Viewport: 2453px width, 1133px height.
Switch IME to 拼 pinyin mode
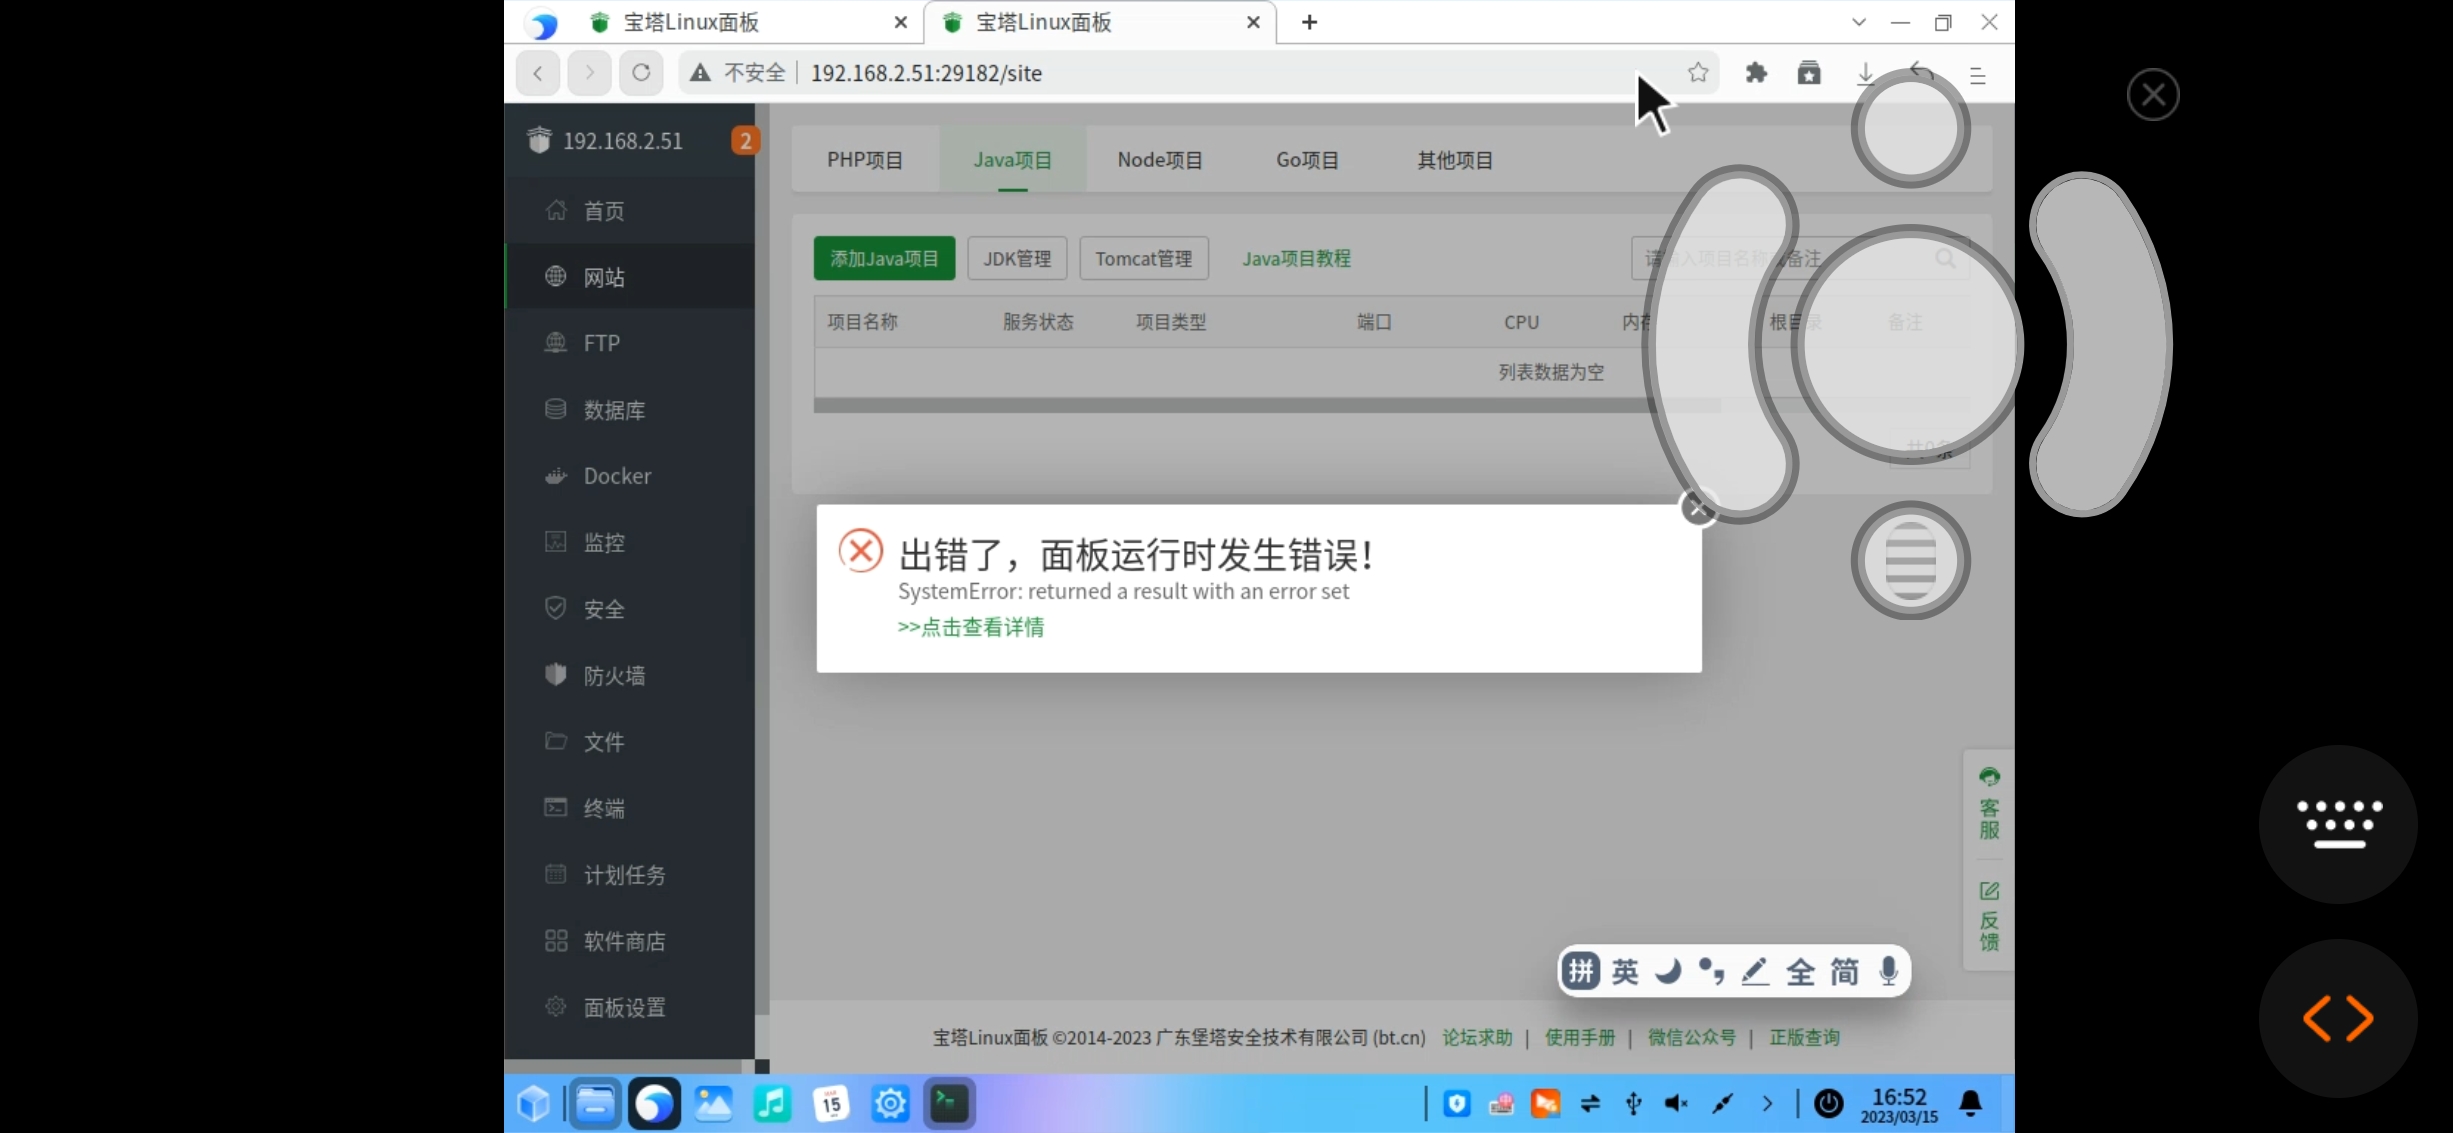[1581, 971]
